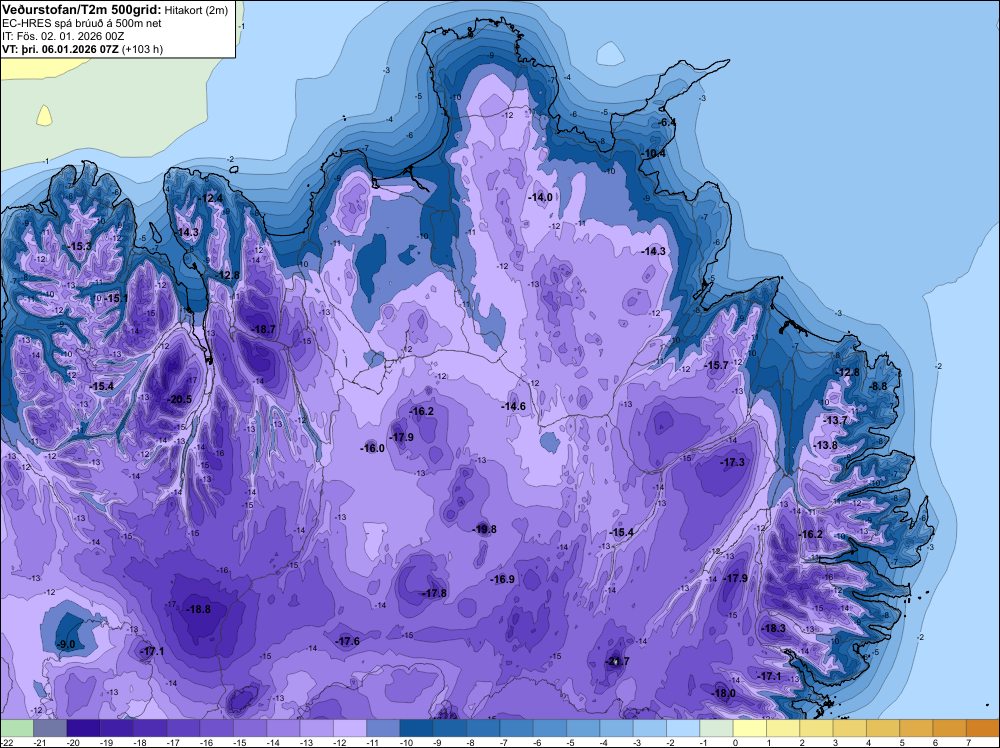The image size is (1000, 748).
Task: Click the -19.8 temperature value
Action: (x=485, y=529)
